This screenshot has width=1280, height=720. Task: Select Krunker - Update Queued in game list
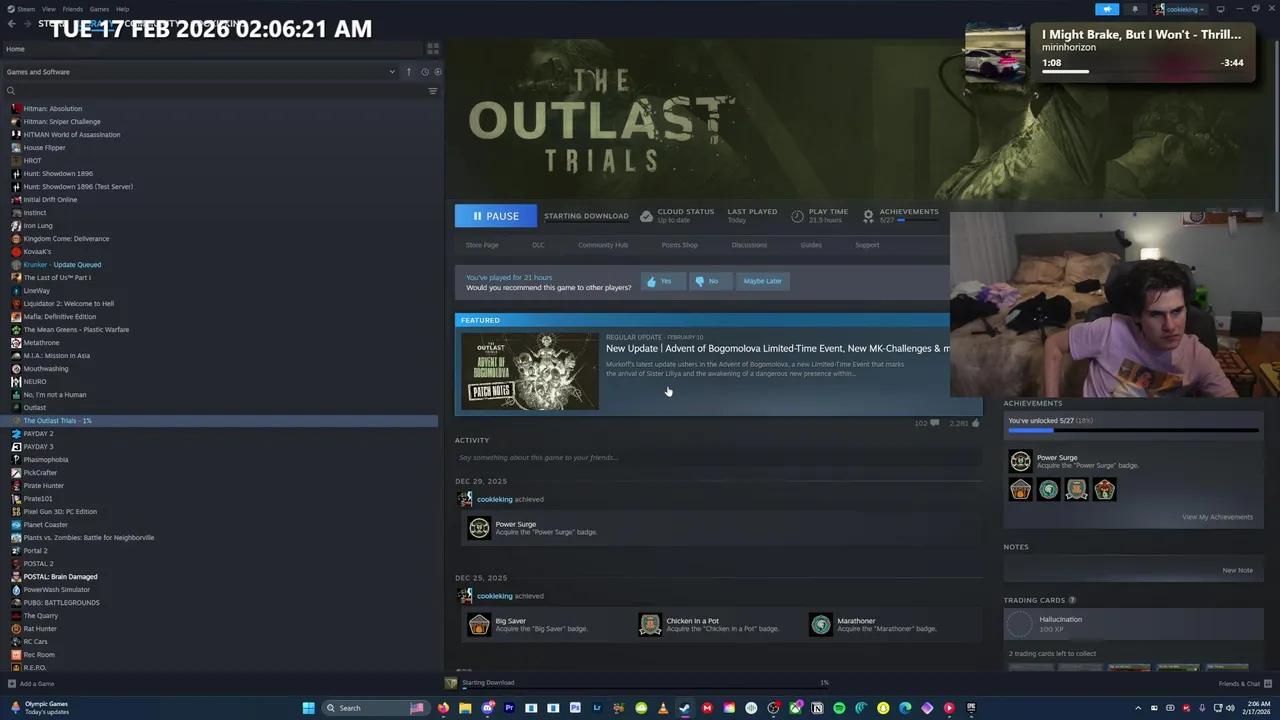[x=62, y=265]
